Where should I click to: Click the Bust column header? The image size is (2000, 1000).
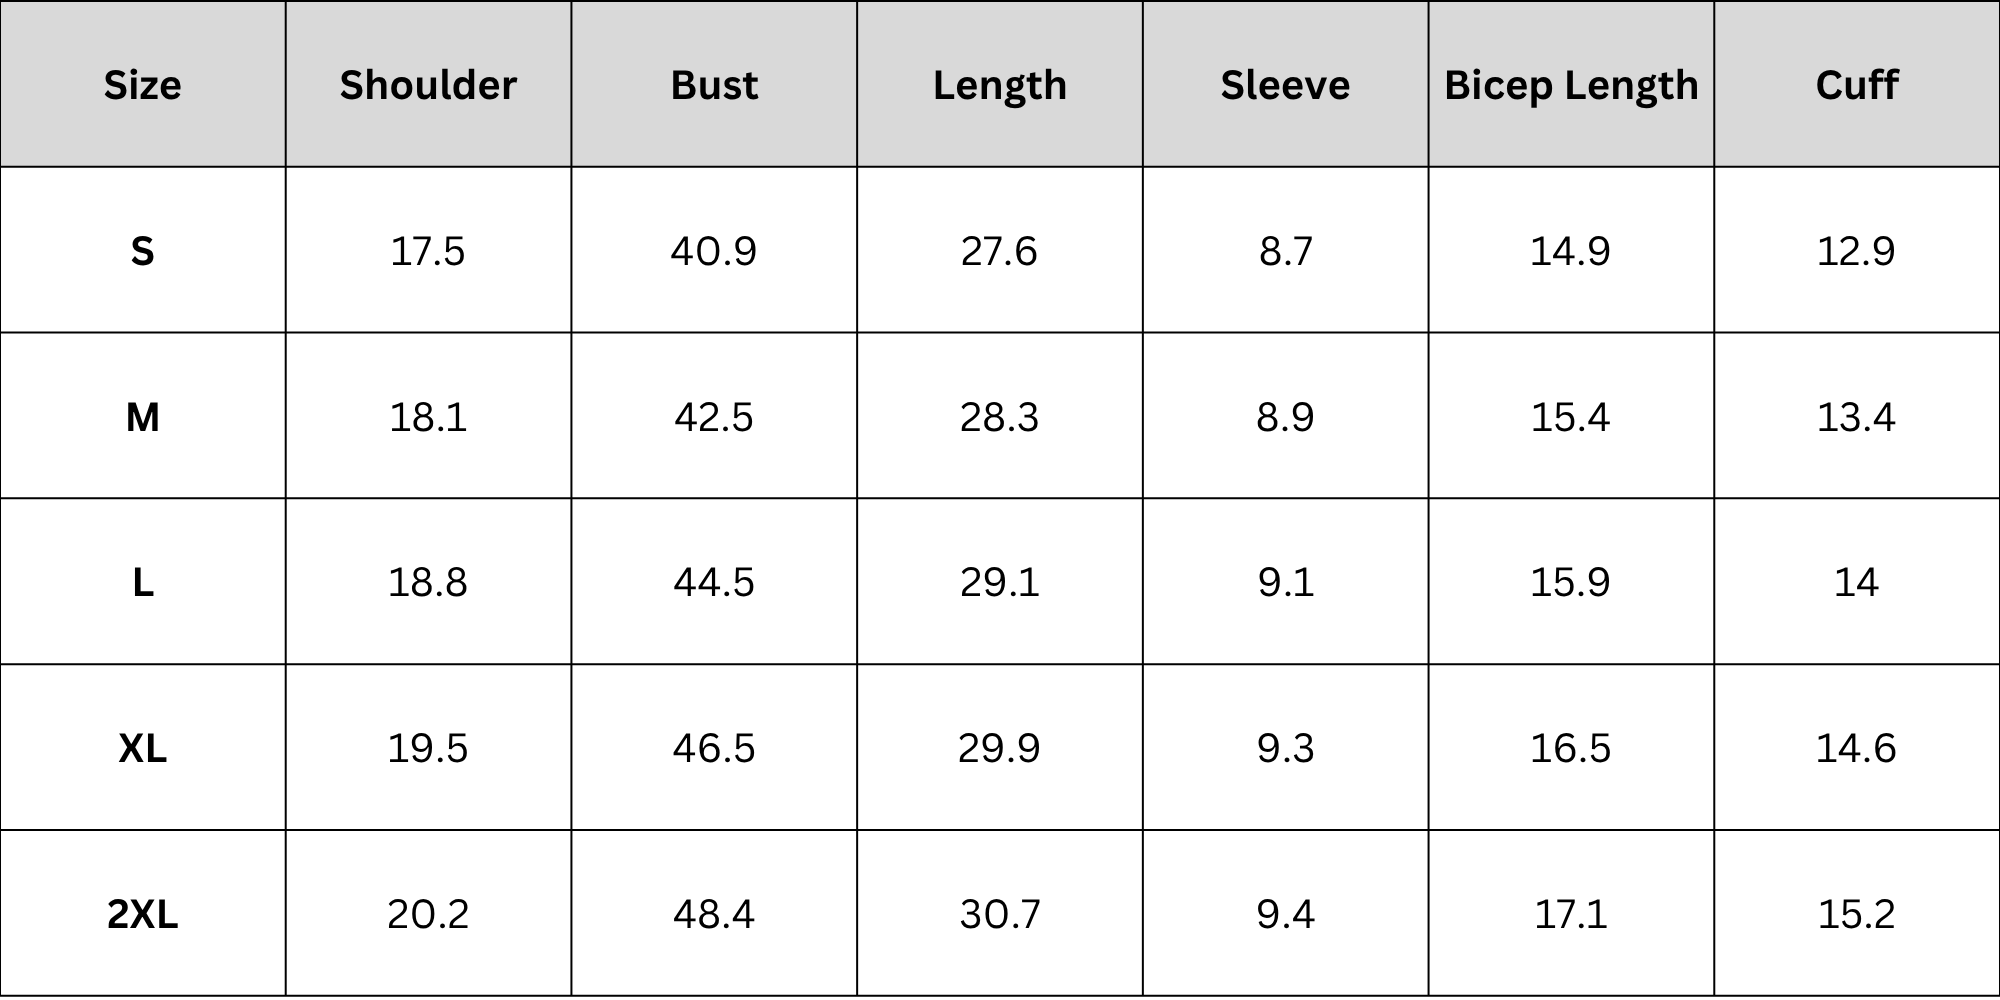[x=714, y=85]
